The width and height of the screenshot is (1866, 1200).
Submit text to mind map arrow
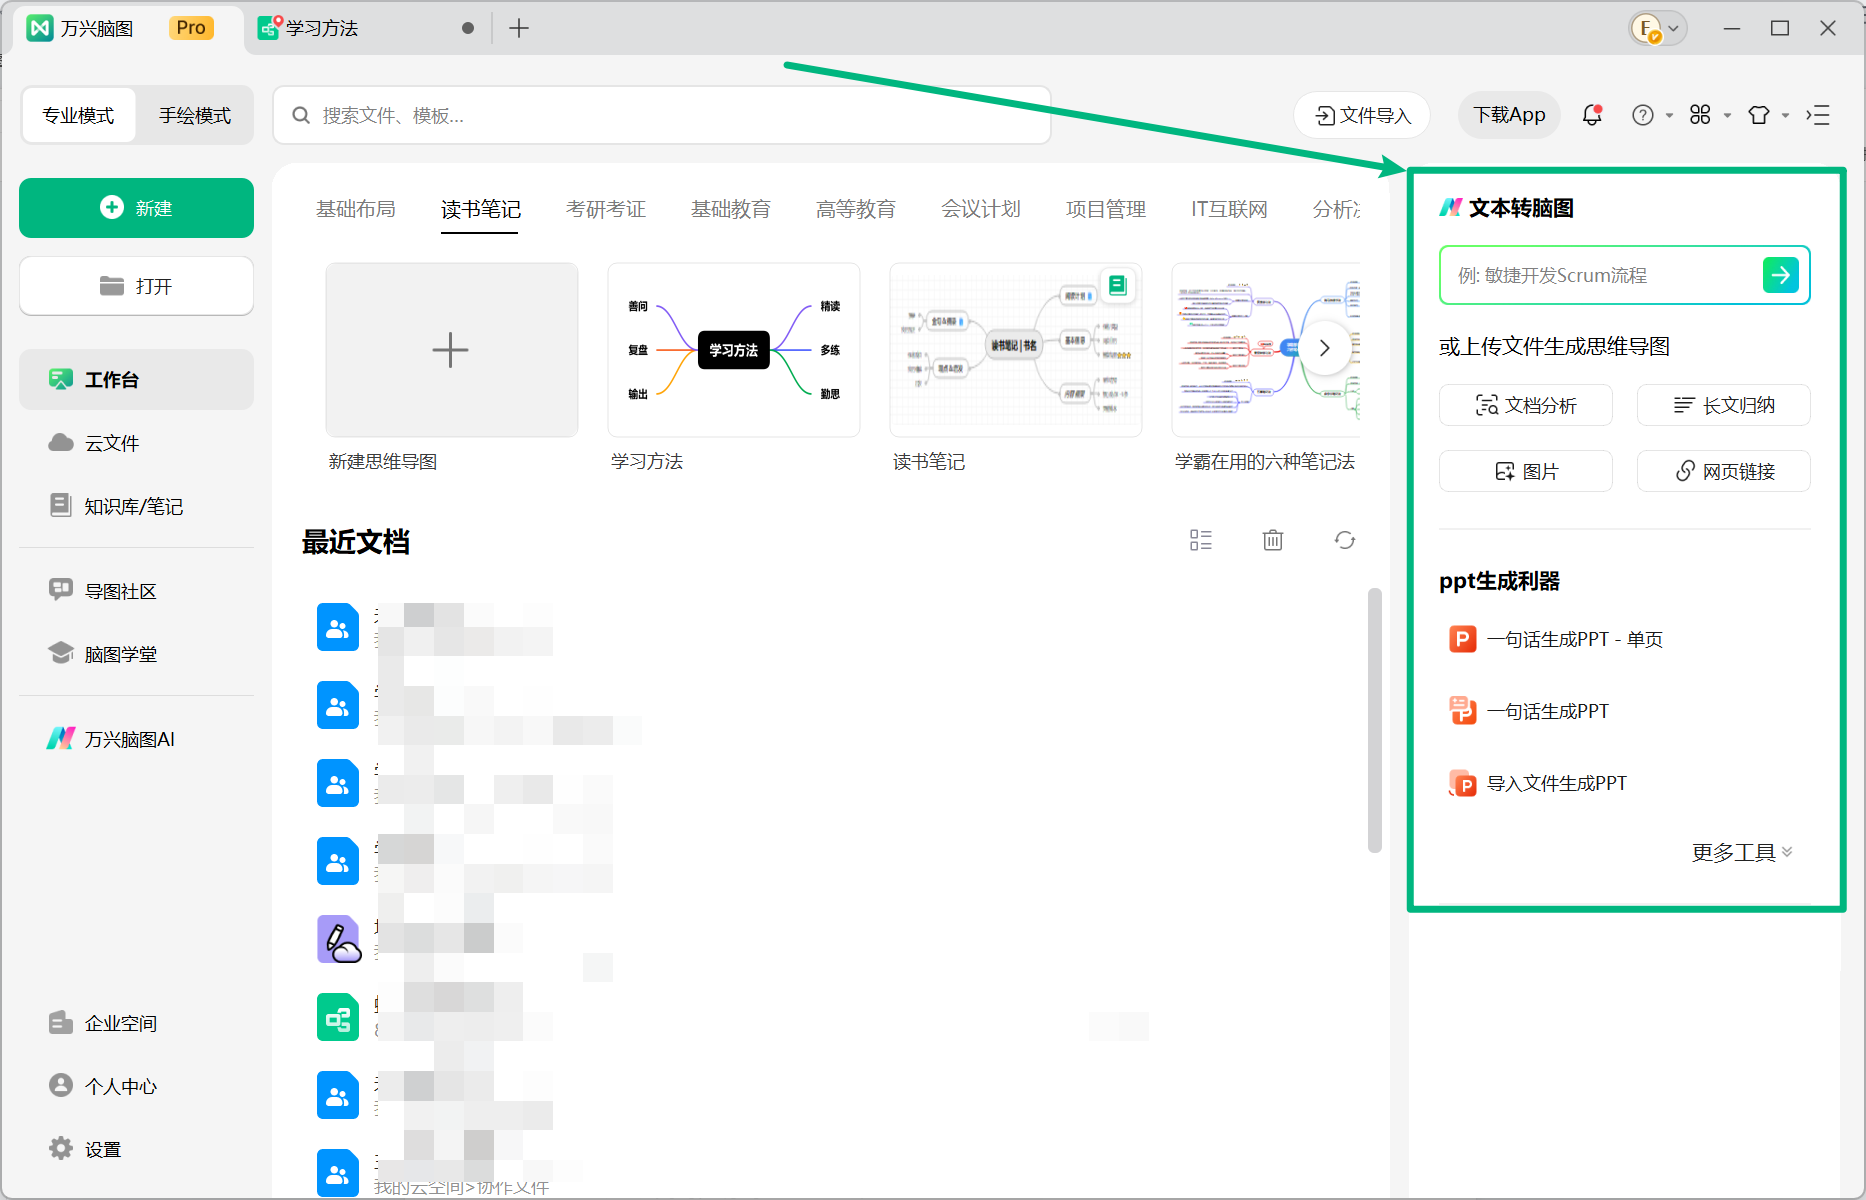point(1781,274)
